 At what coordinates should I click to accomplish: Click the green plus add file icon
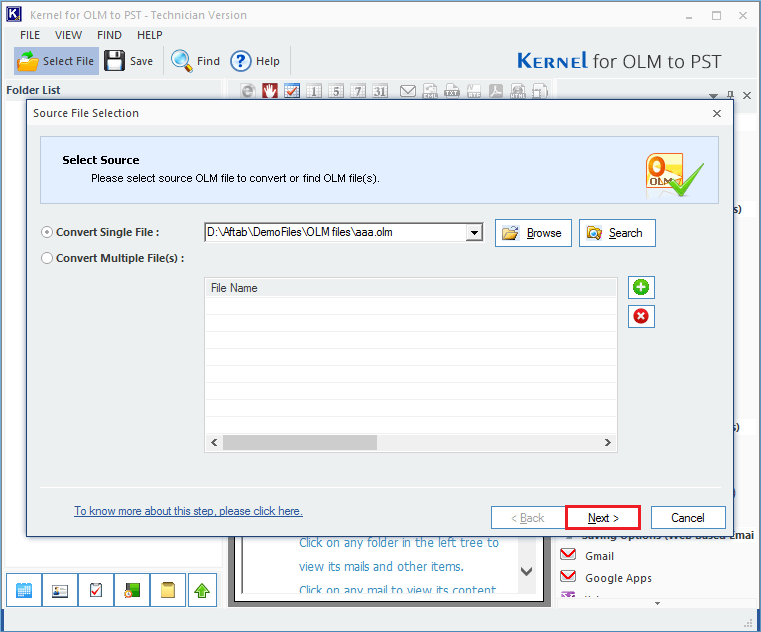point(641,287)
